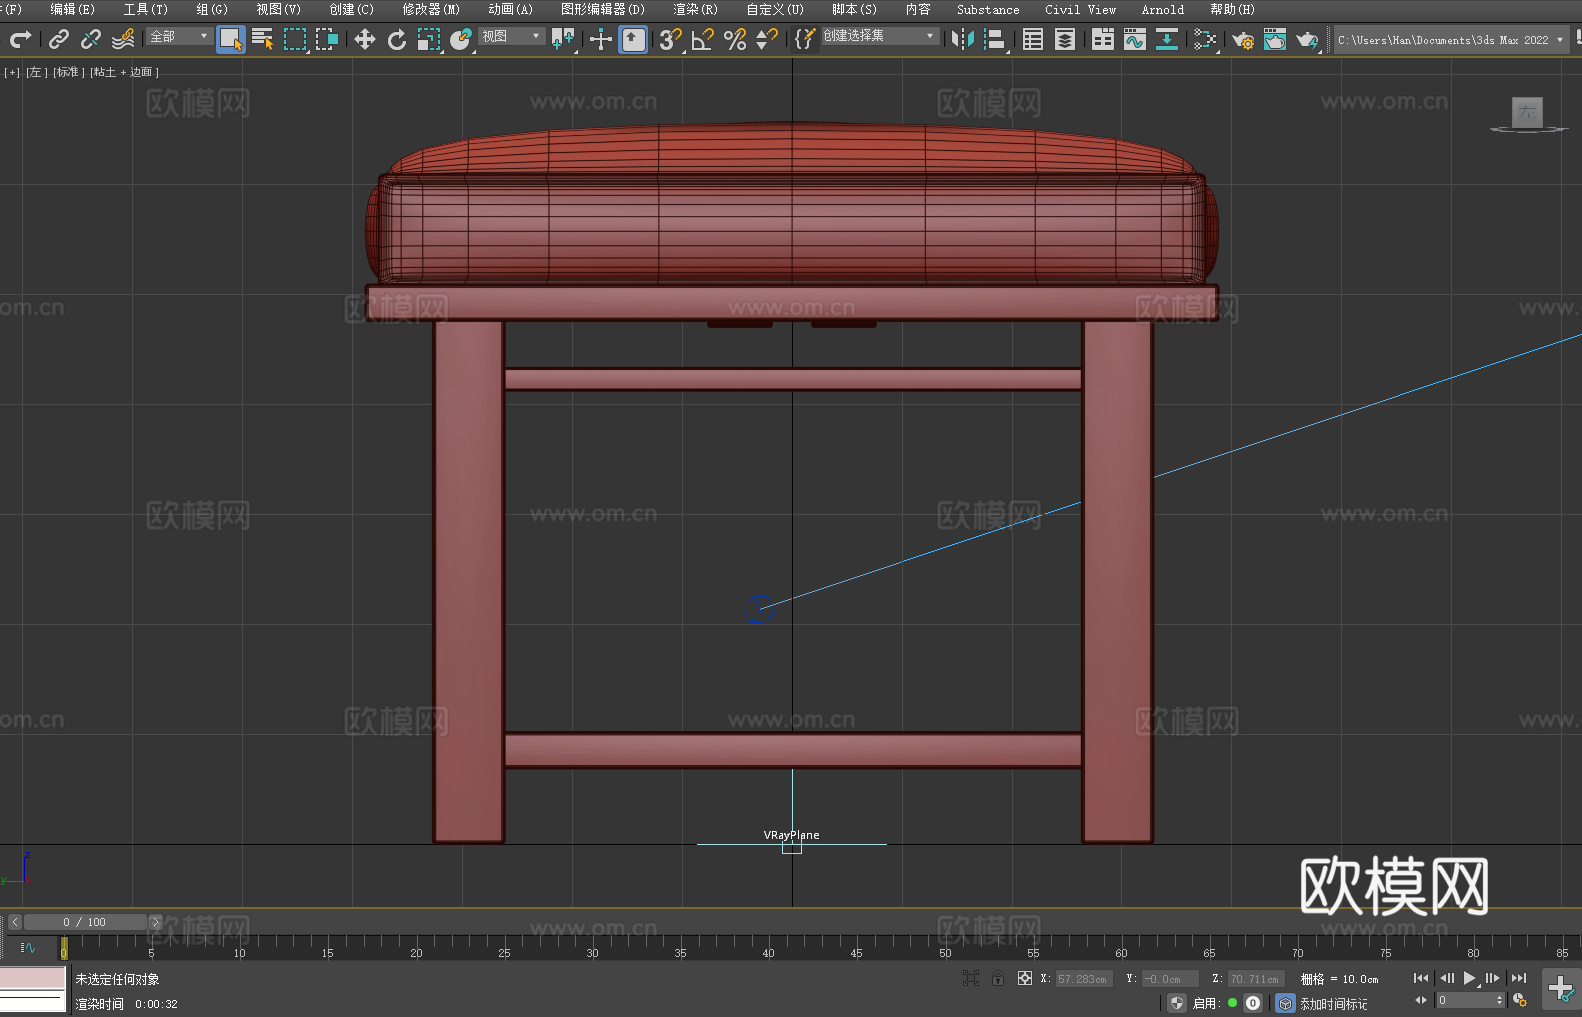Activate the Rotate tool
This screenshot has height=1017, width=1582.
click(x=397, y=40)
